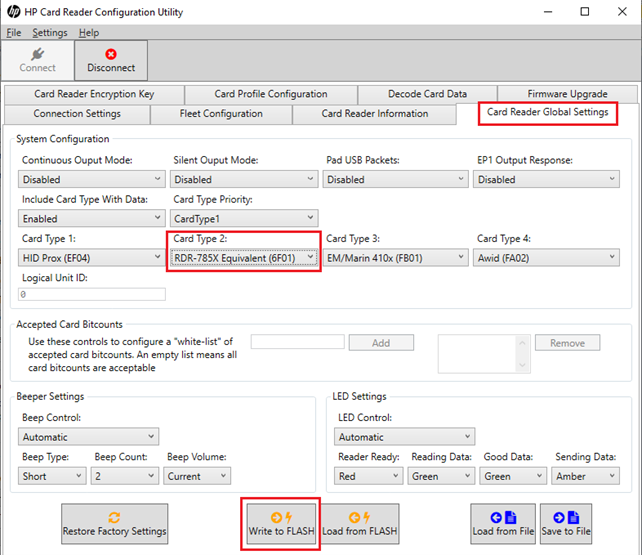Open the File menu

[14, 32]
